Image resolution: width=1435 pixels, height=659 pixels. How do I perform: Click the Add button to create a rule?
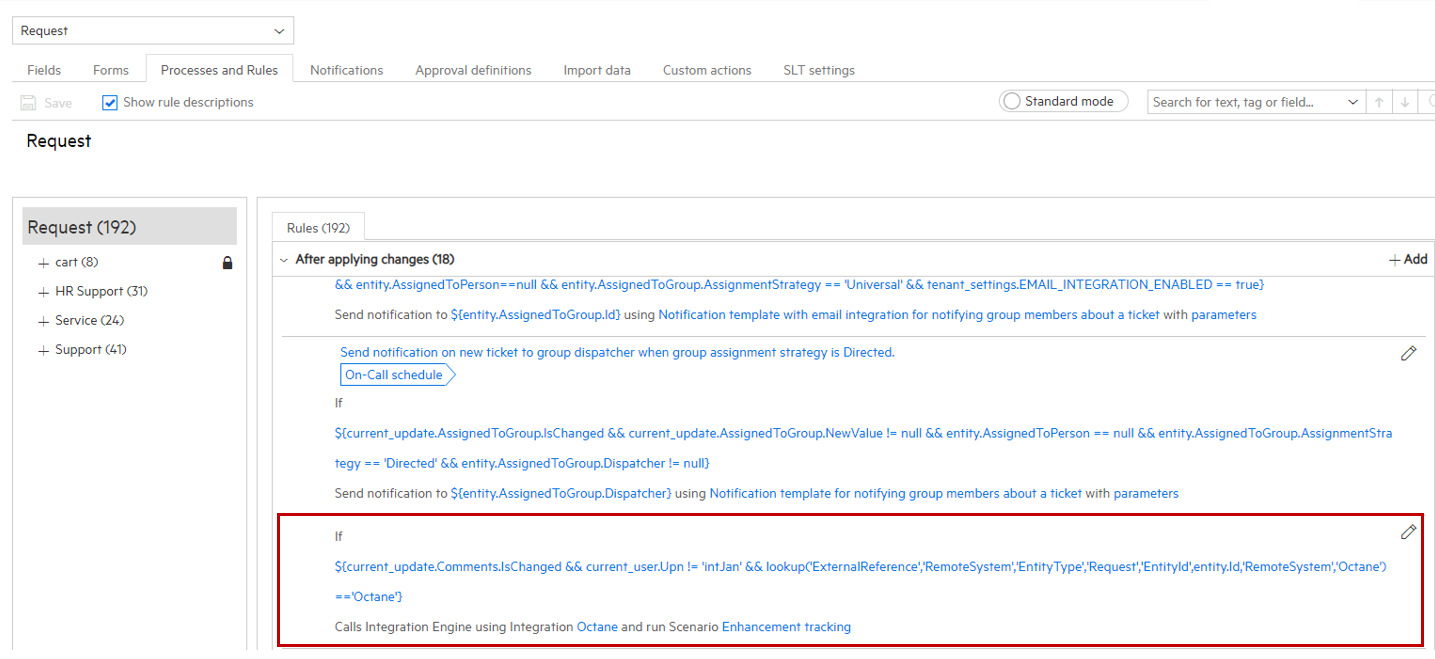tap(1408, 258)
